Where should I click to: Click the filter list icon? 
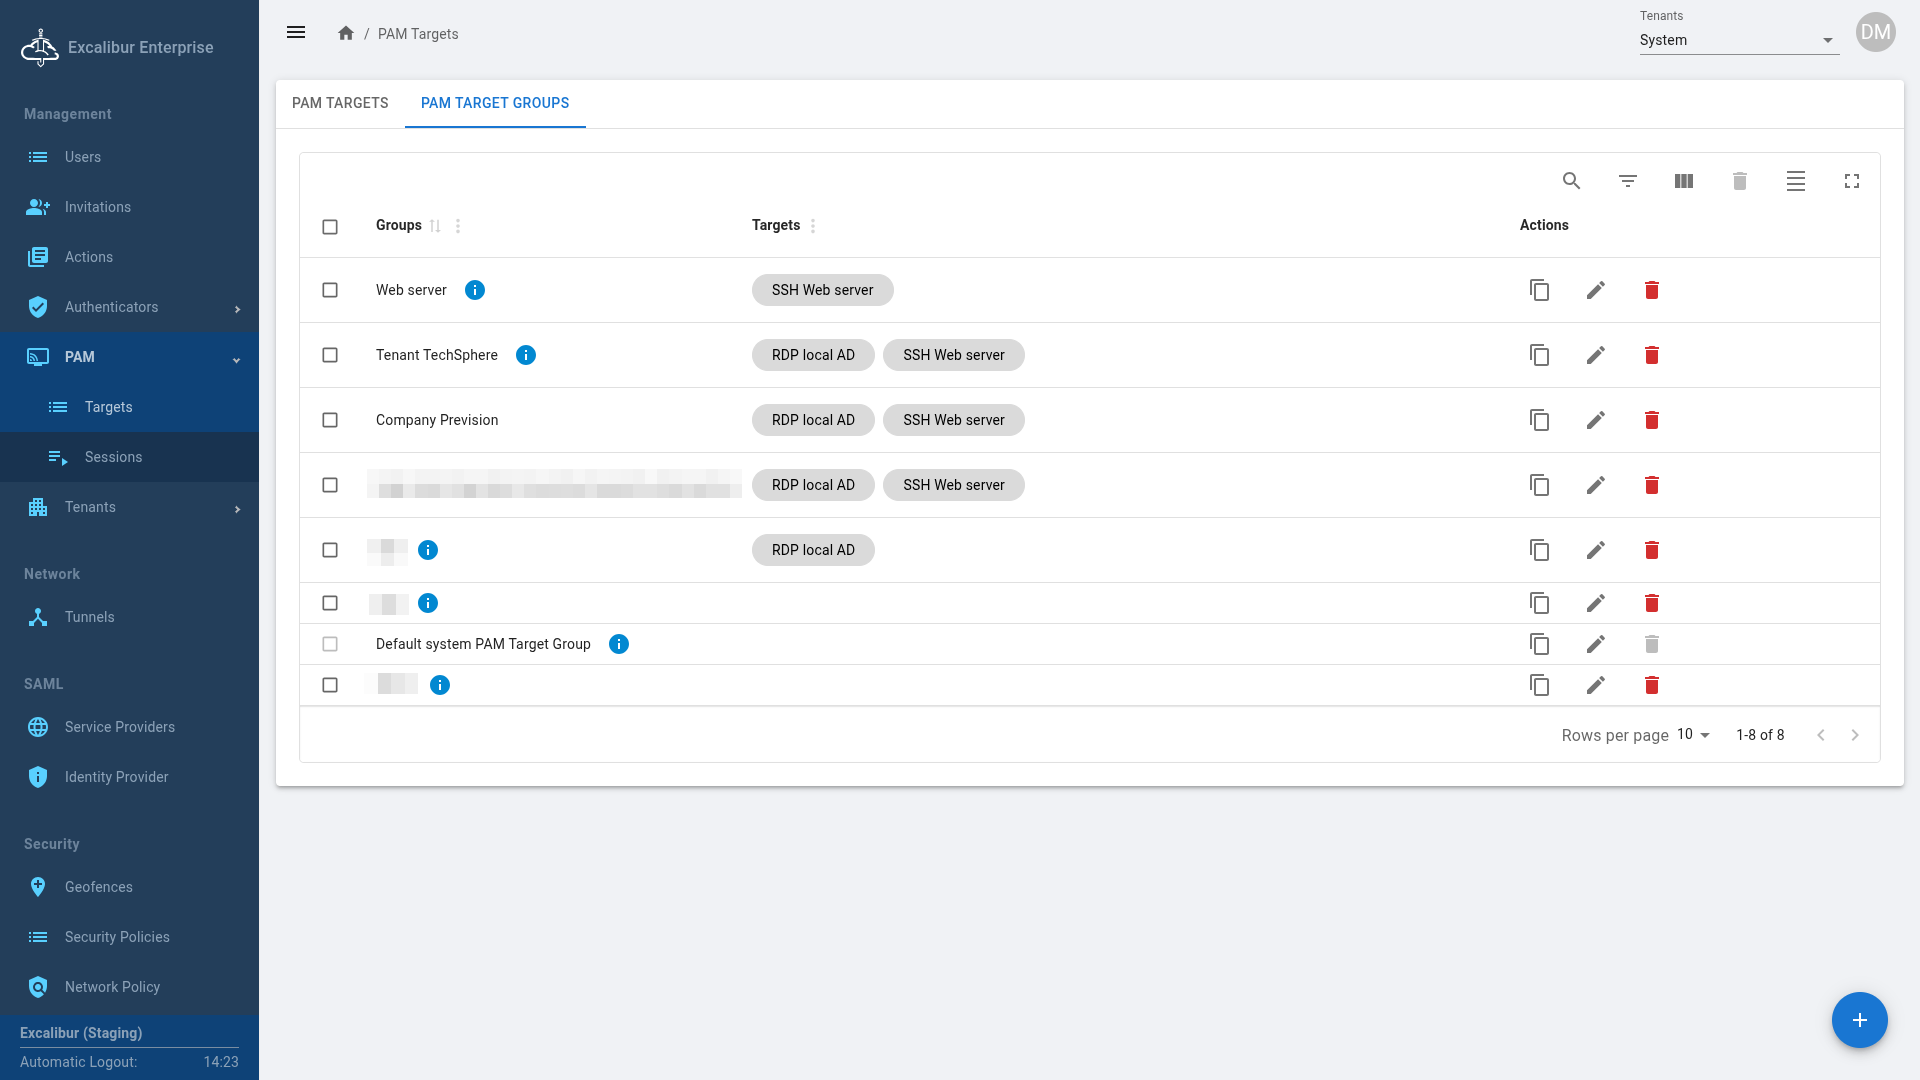[1627, 181]
